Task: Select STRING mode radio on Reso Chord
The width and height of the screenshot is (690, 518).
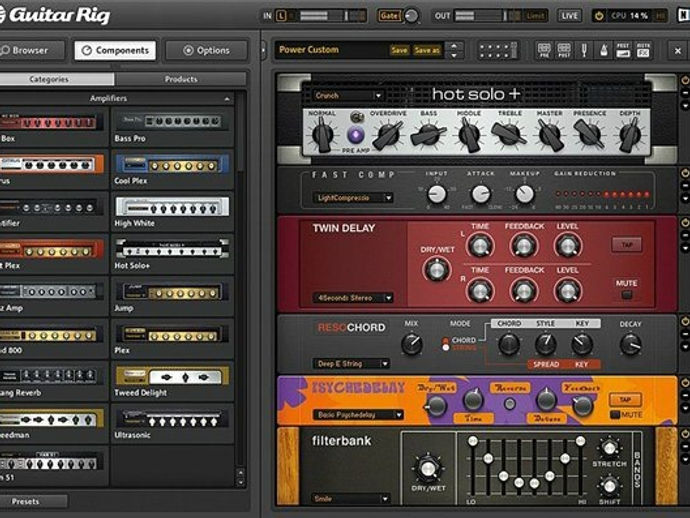Action: [446, 348]
